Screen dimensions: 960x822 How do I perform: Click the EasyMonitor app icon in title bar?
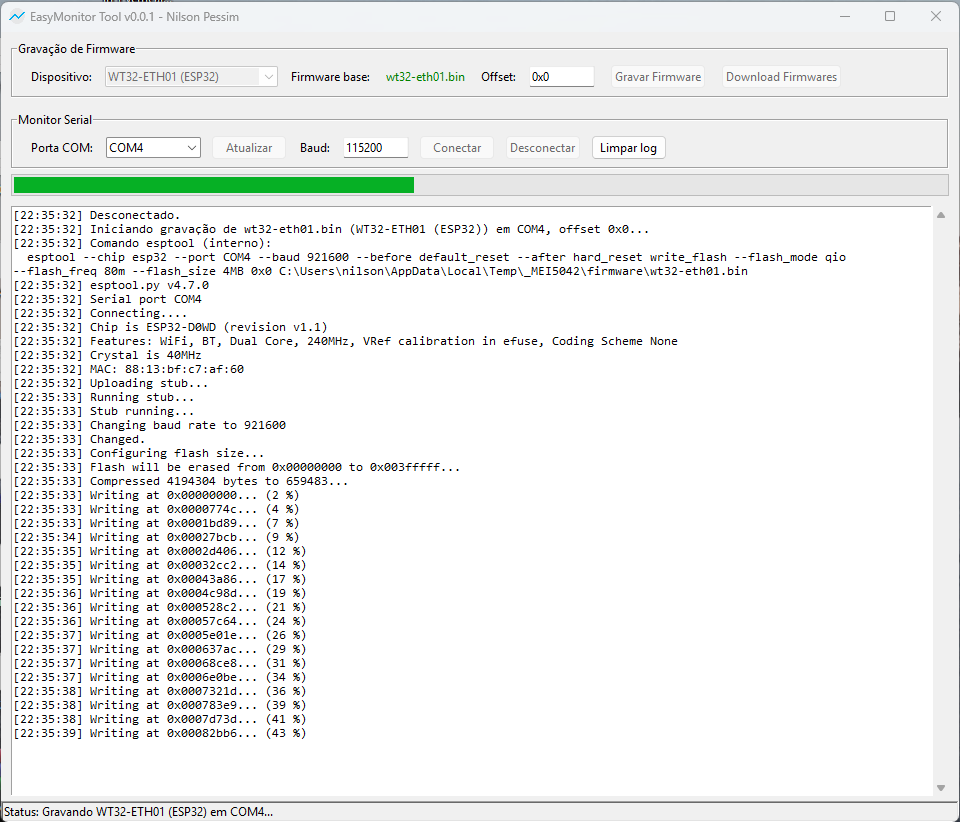point(17,17)
